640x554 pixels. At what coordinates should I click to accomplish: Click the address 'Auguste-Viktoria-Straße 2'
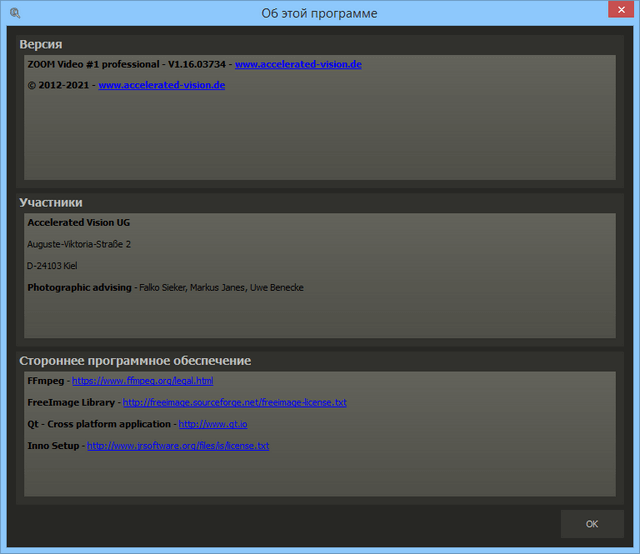[x=79, y=244]
